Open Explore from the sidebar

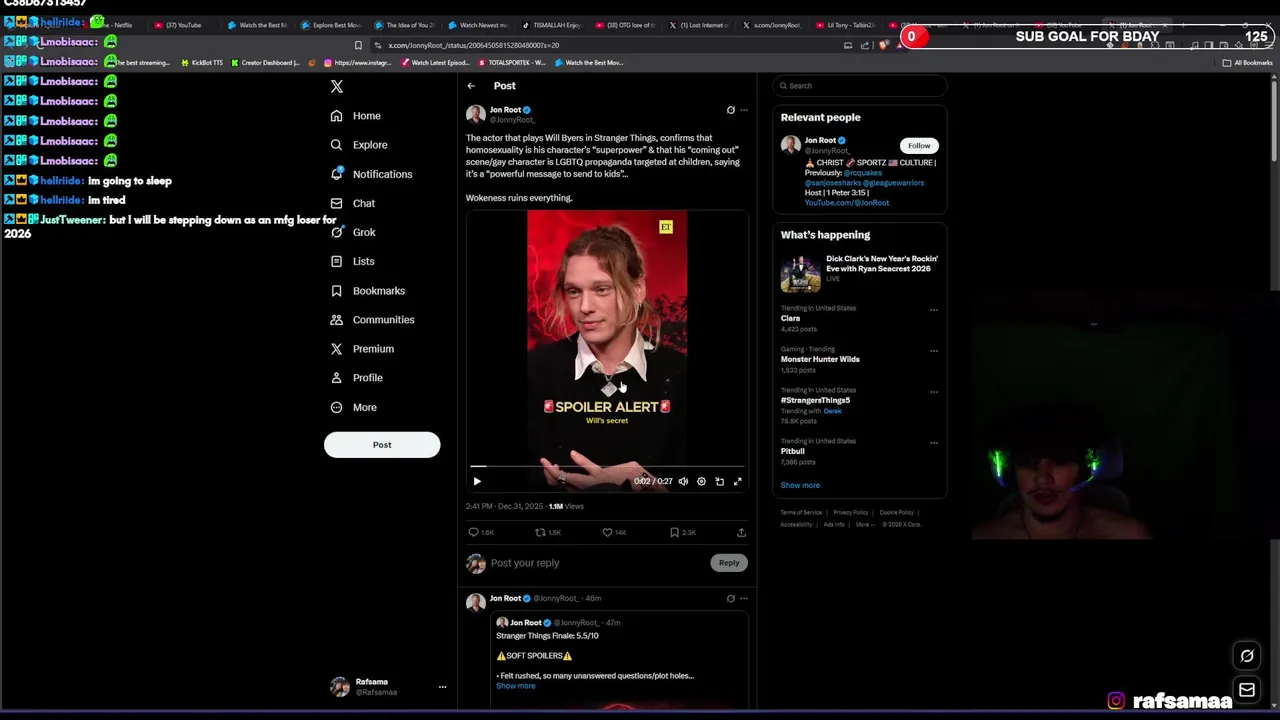coord(359,145)
